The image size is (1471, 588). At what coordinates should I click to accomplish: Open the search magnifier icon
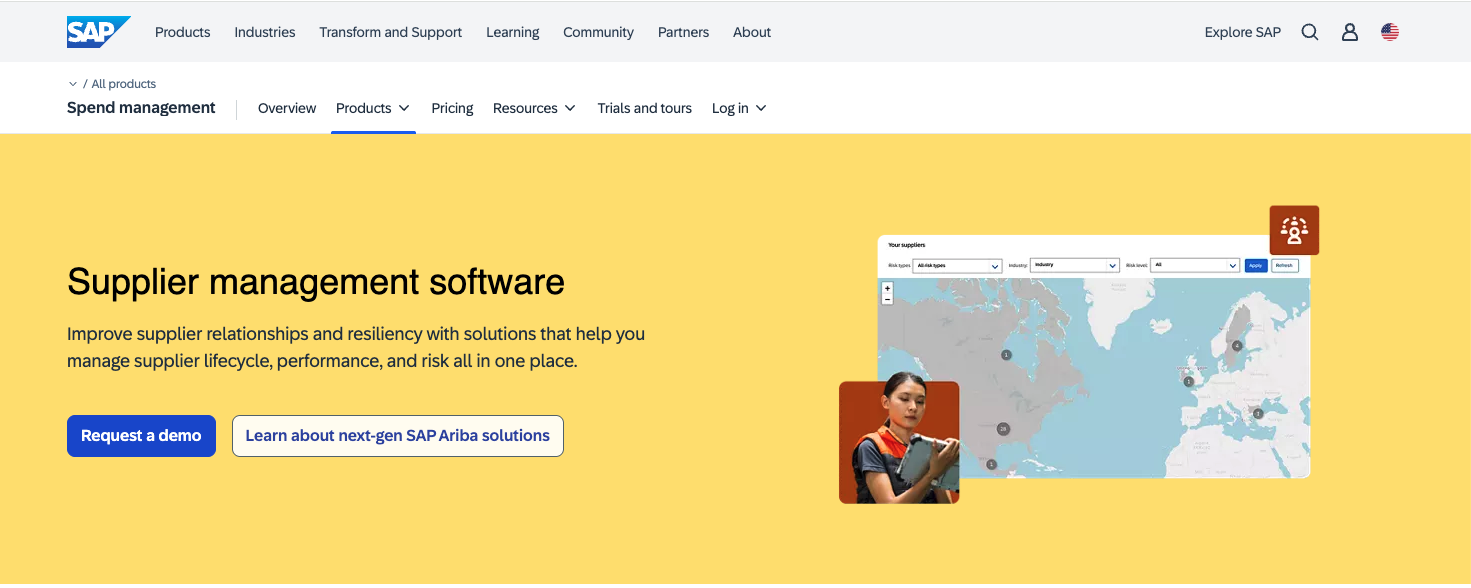coord(1310,32)
